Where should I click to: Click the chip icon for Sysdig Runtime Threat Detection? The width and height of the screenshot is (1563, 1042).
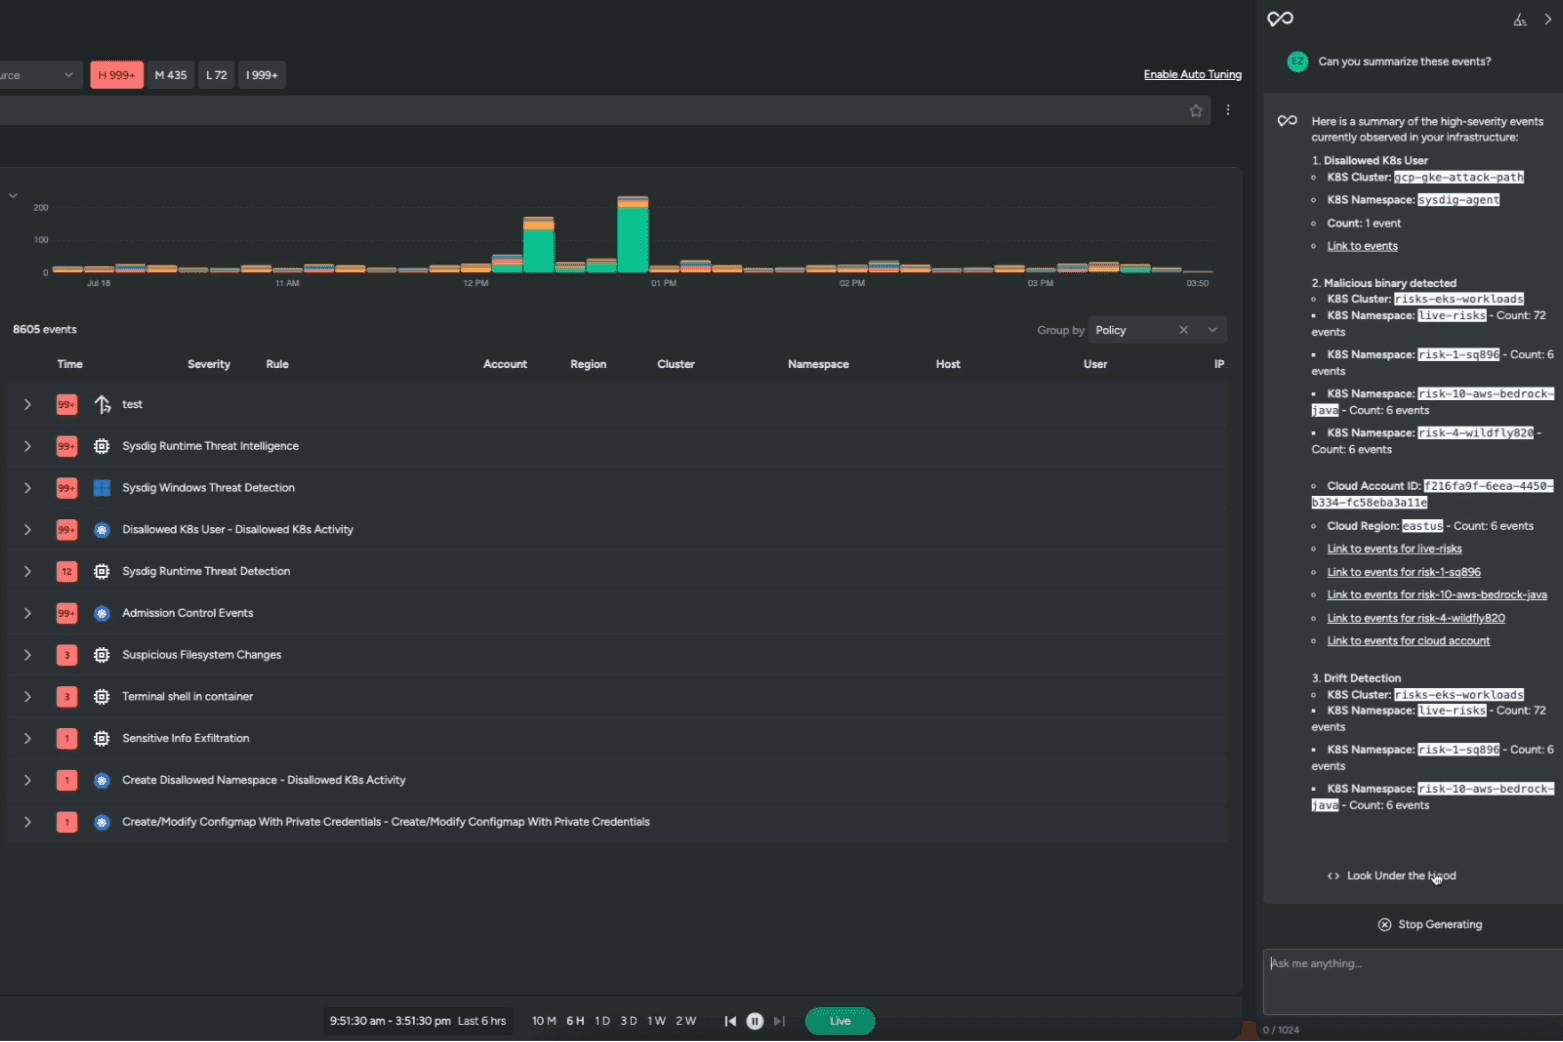click(102, 572)
